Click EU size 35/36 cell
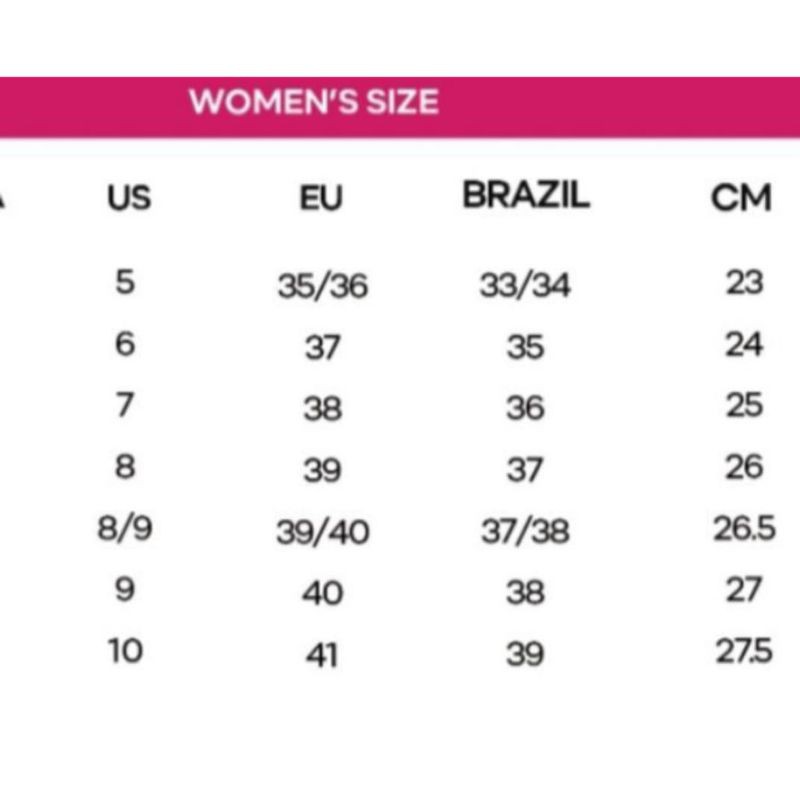Screen dimensions: 800x800 322,286
